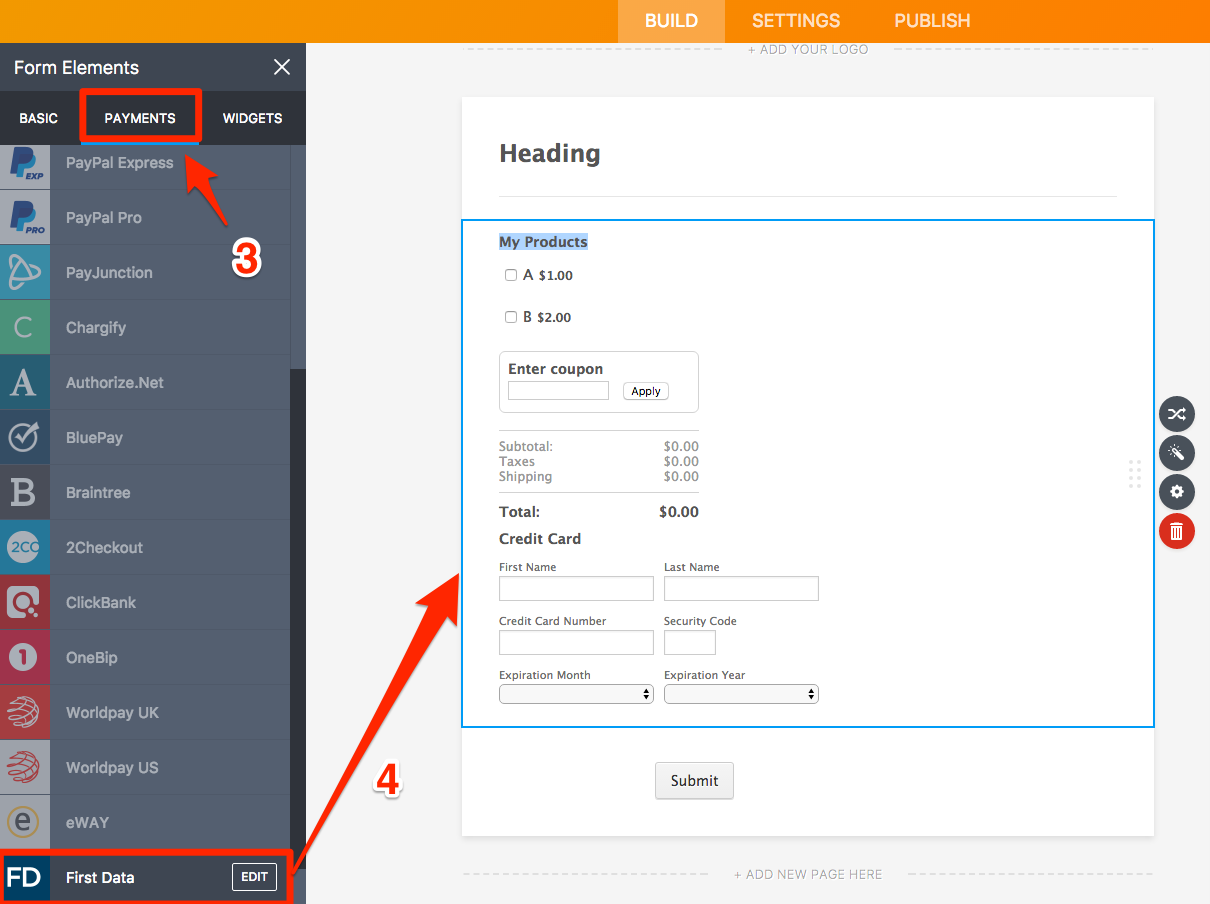Viewport: 1210px width, 904px height.
Task: Select the PayPal Express label
Action: [x=119, y=163]
